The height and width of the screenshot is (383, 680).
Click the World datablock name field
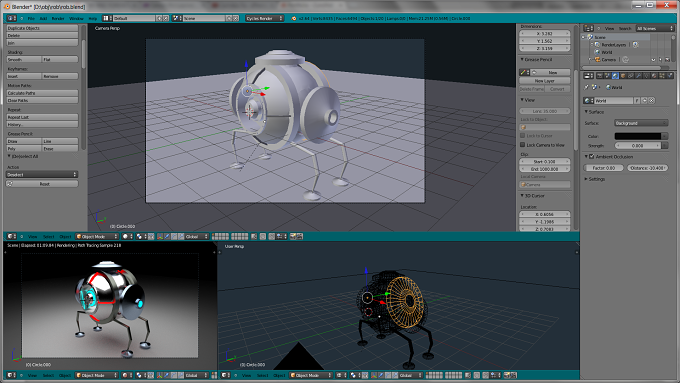tap(614, 101)
